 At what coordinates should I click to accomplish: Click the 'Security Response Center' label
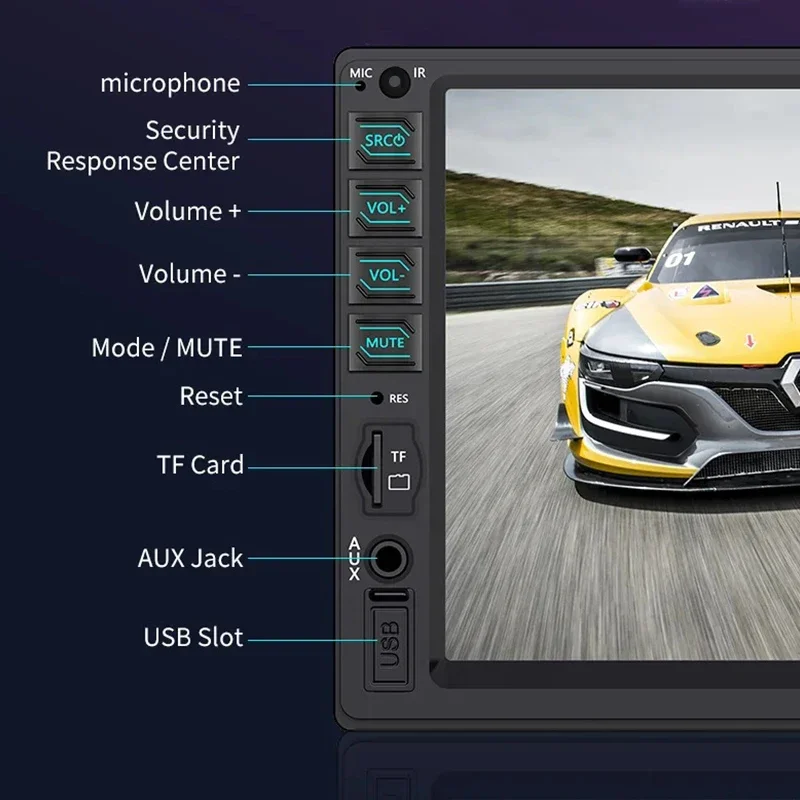tap(145, 146)
